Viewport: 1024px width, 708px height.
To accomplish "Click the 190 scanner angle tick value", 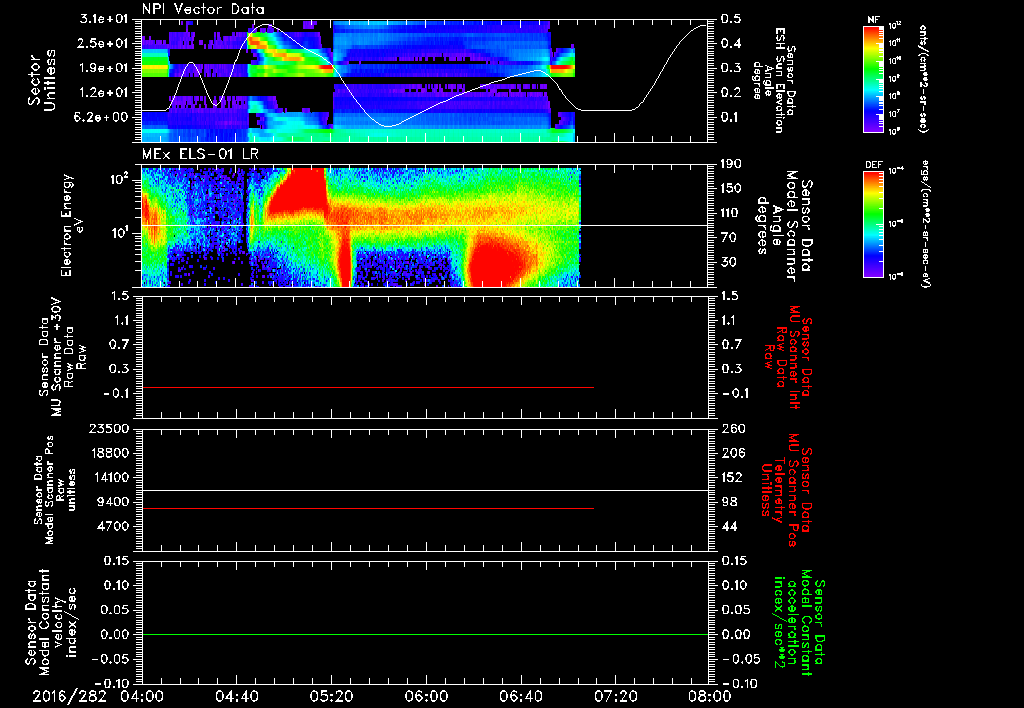I will click(731, 164).
